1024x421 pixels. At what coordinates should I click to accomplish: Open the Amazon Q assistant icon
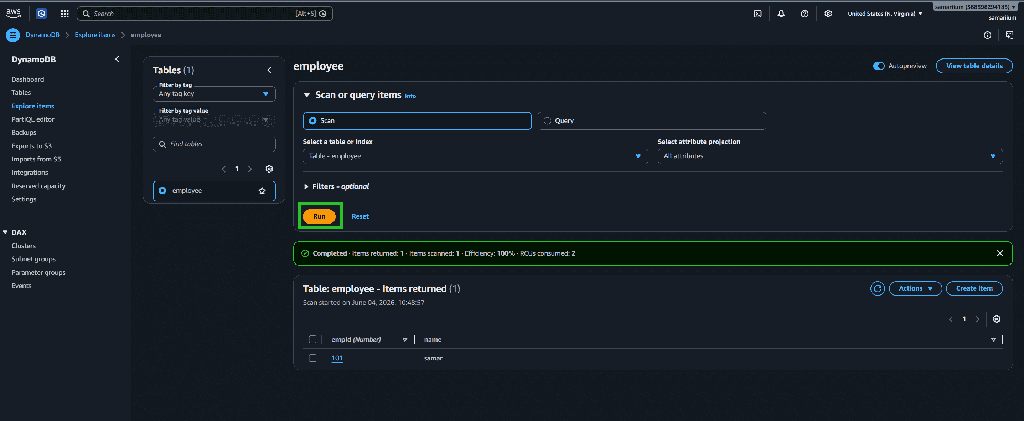[x=42, y=13]
